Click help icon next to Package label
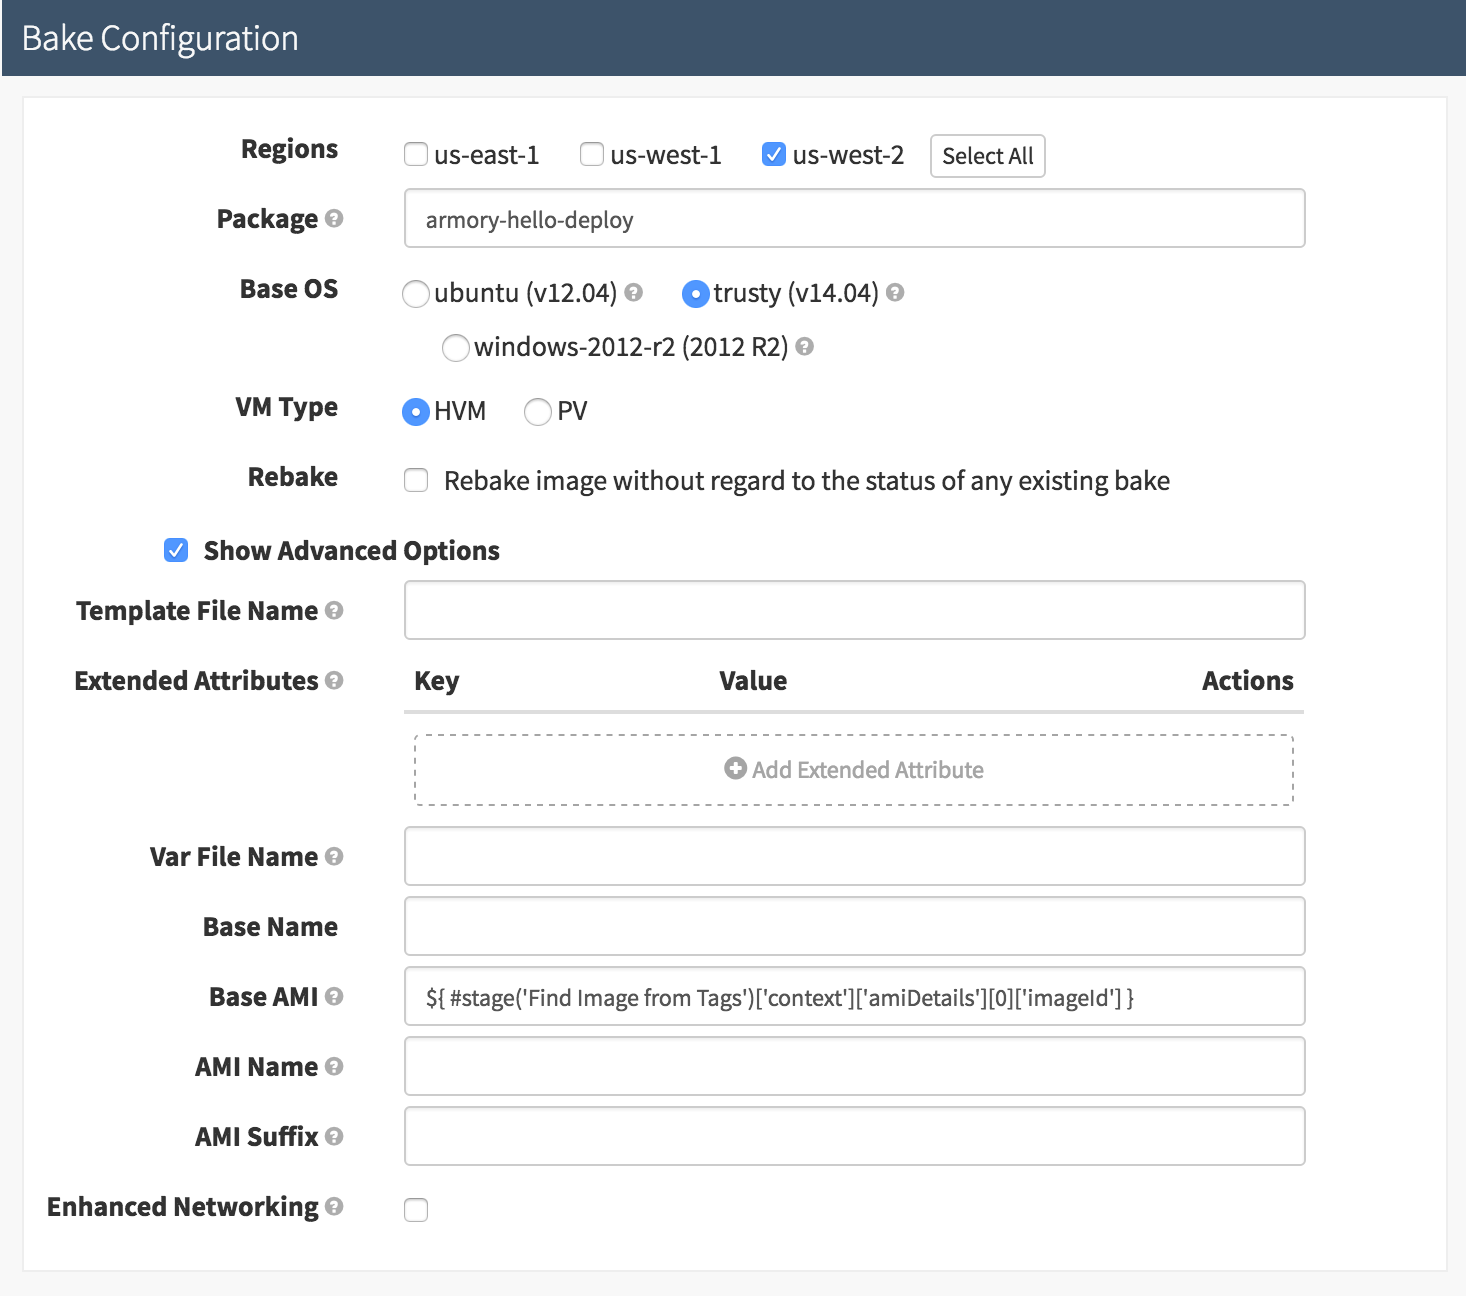This screenshot has height=1296, width=1466. tap(334, 218)
